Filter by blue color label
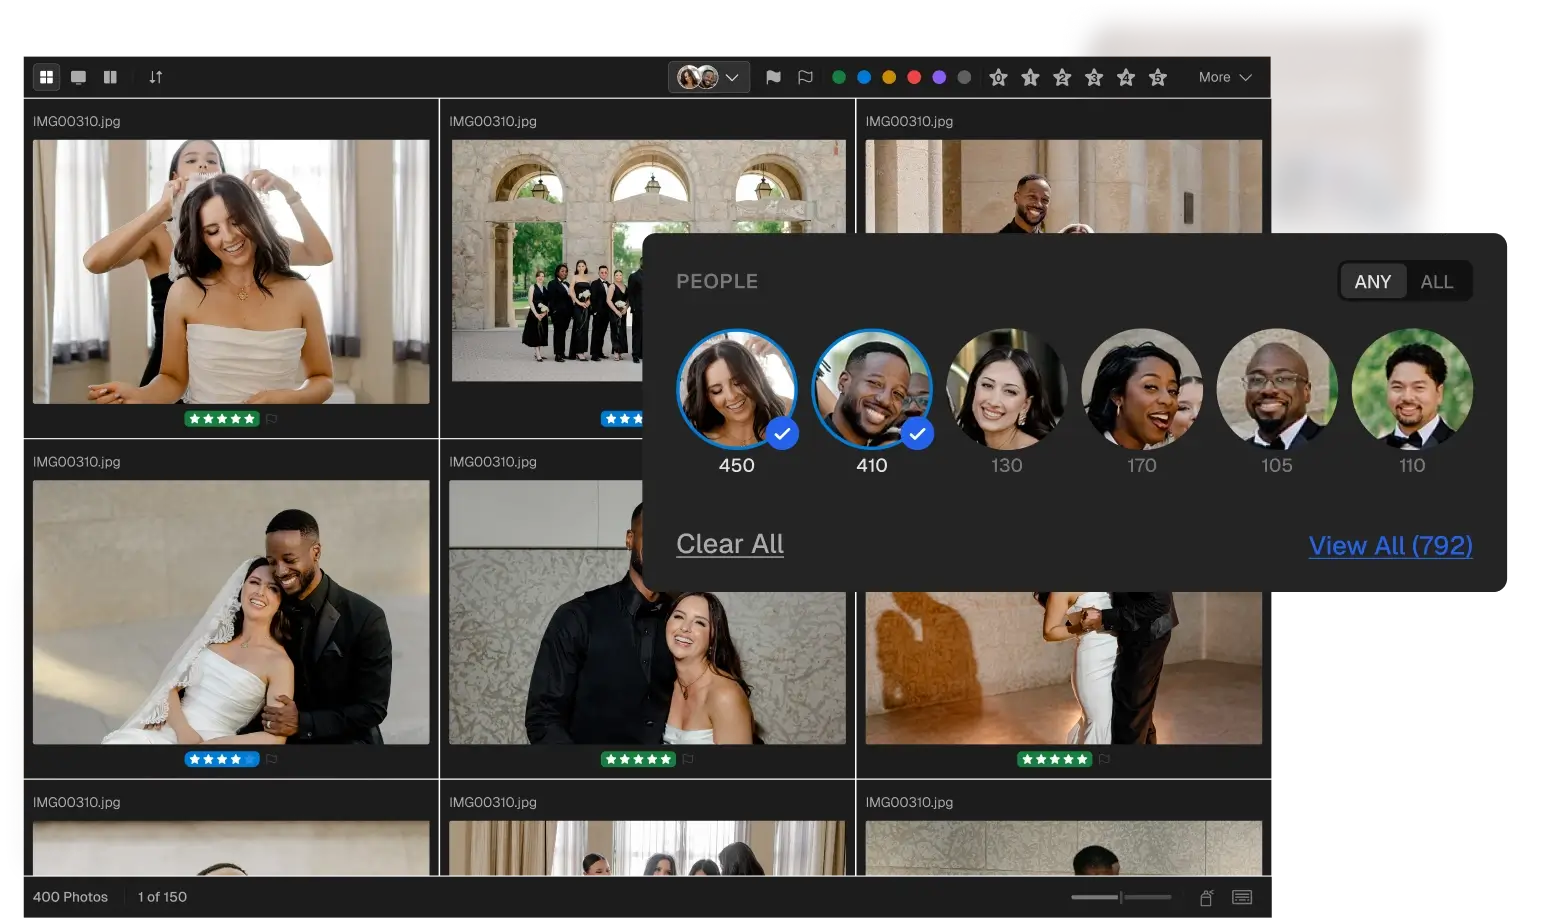Viewport: 1551px width, 922px height. click(864, 77)
